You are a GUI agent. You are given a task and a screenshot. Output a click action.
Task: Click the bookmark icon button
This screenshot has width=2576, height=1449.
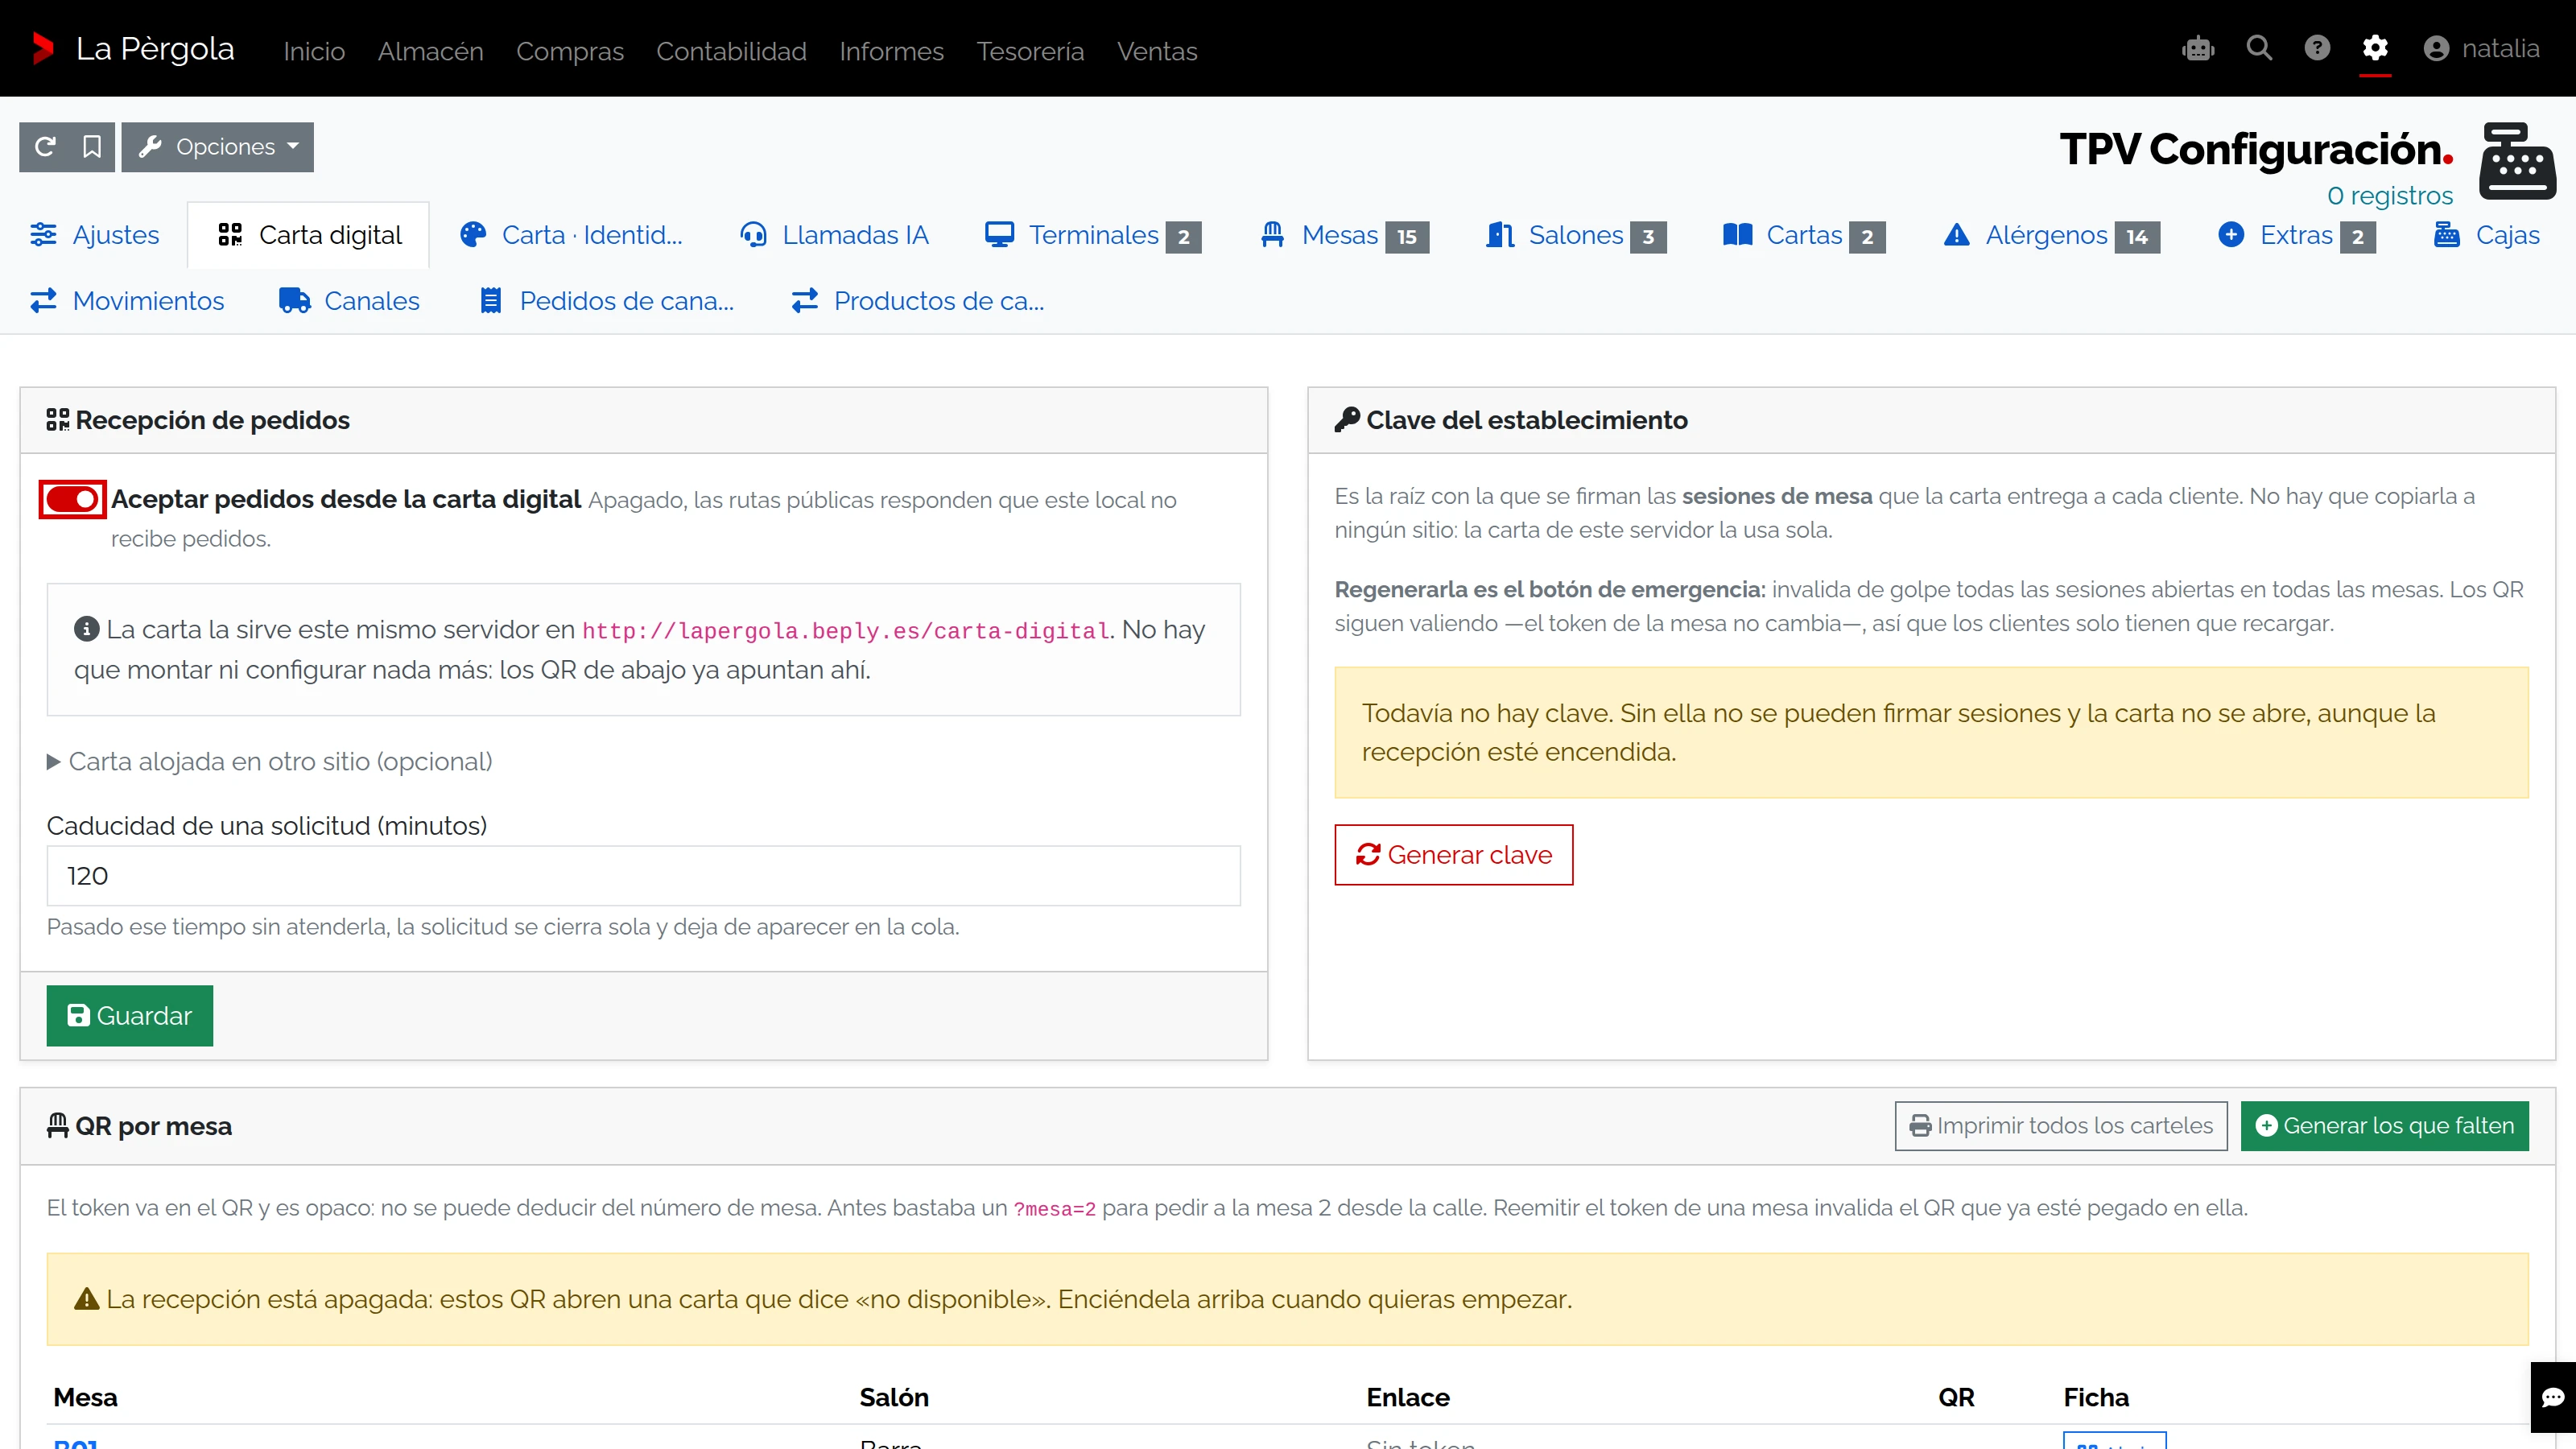[92, 147]
